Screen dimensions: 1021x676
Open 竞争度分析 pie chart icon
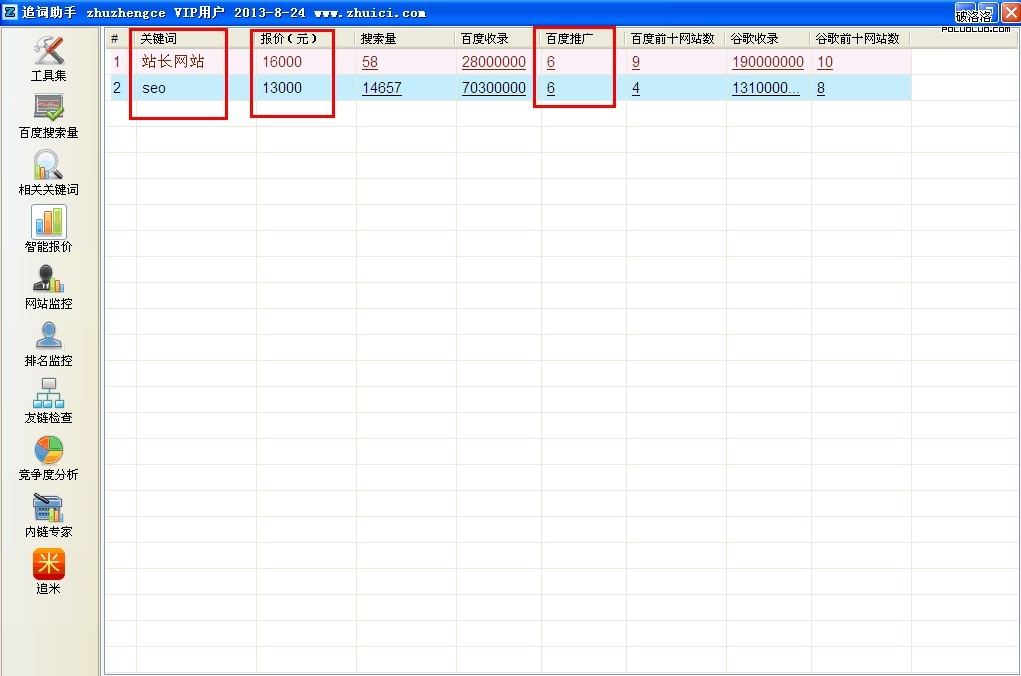tap(48, 455)
